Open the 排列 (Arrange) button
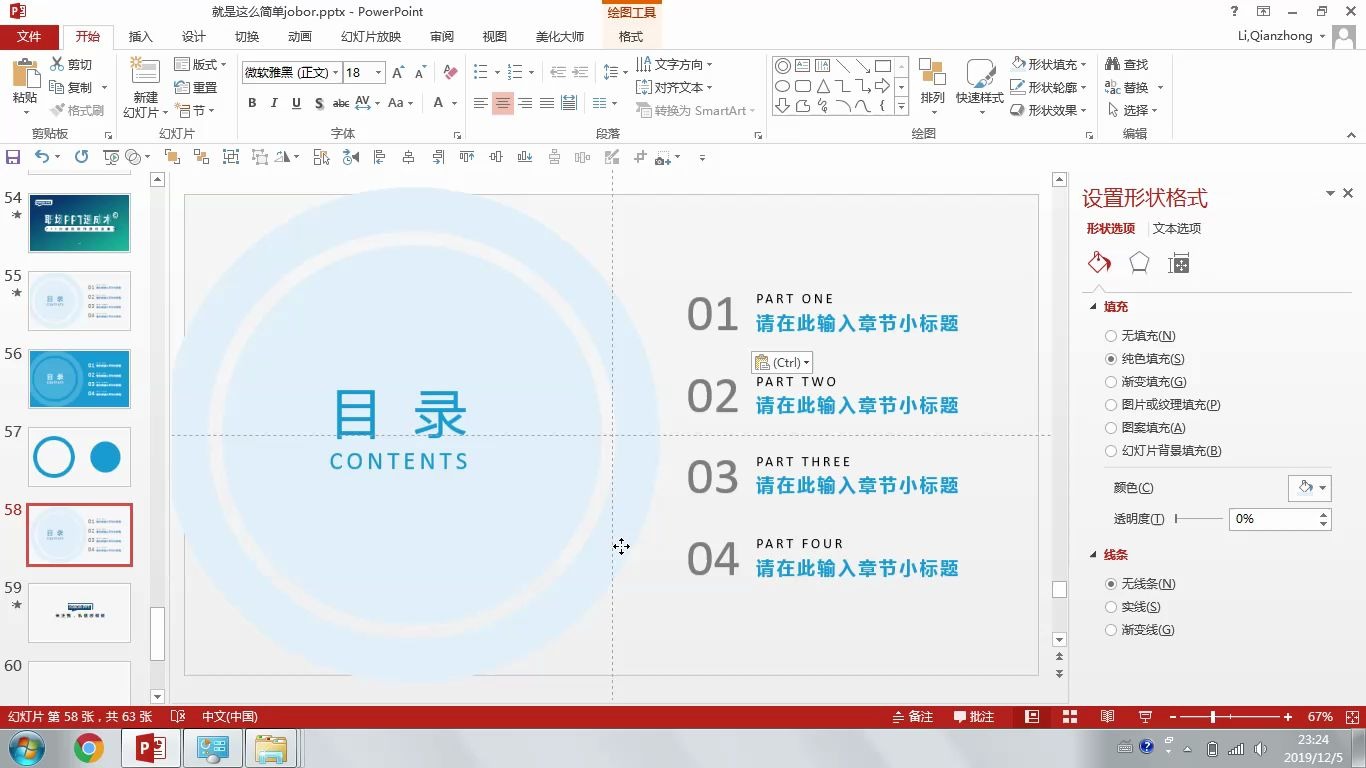1366x768 pixels. click(932, 84)
